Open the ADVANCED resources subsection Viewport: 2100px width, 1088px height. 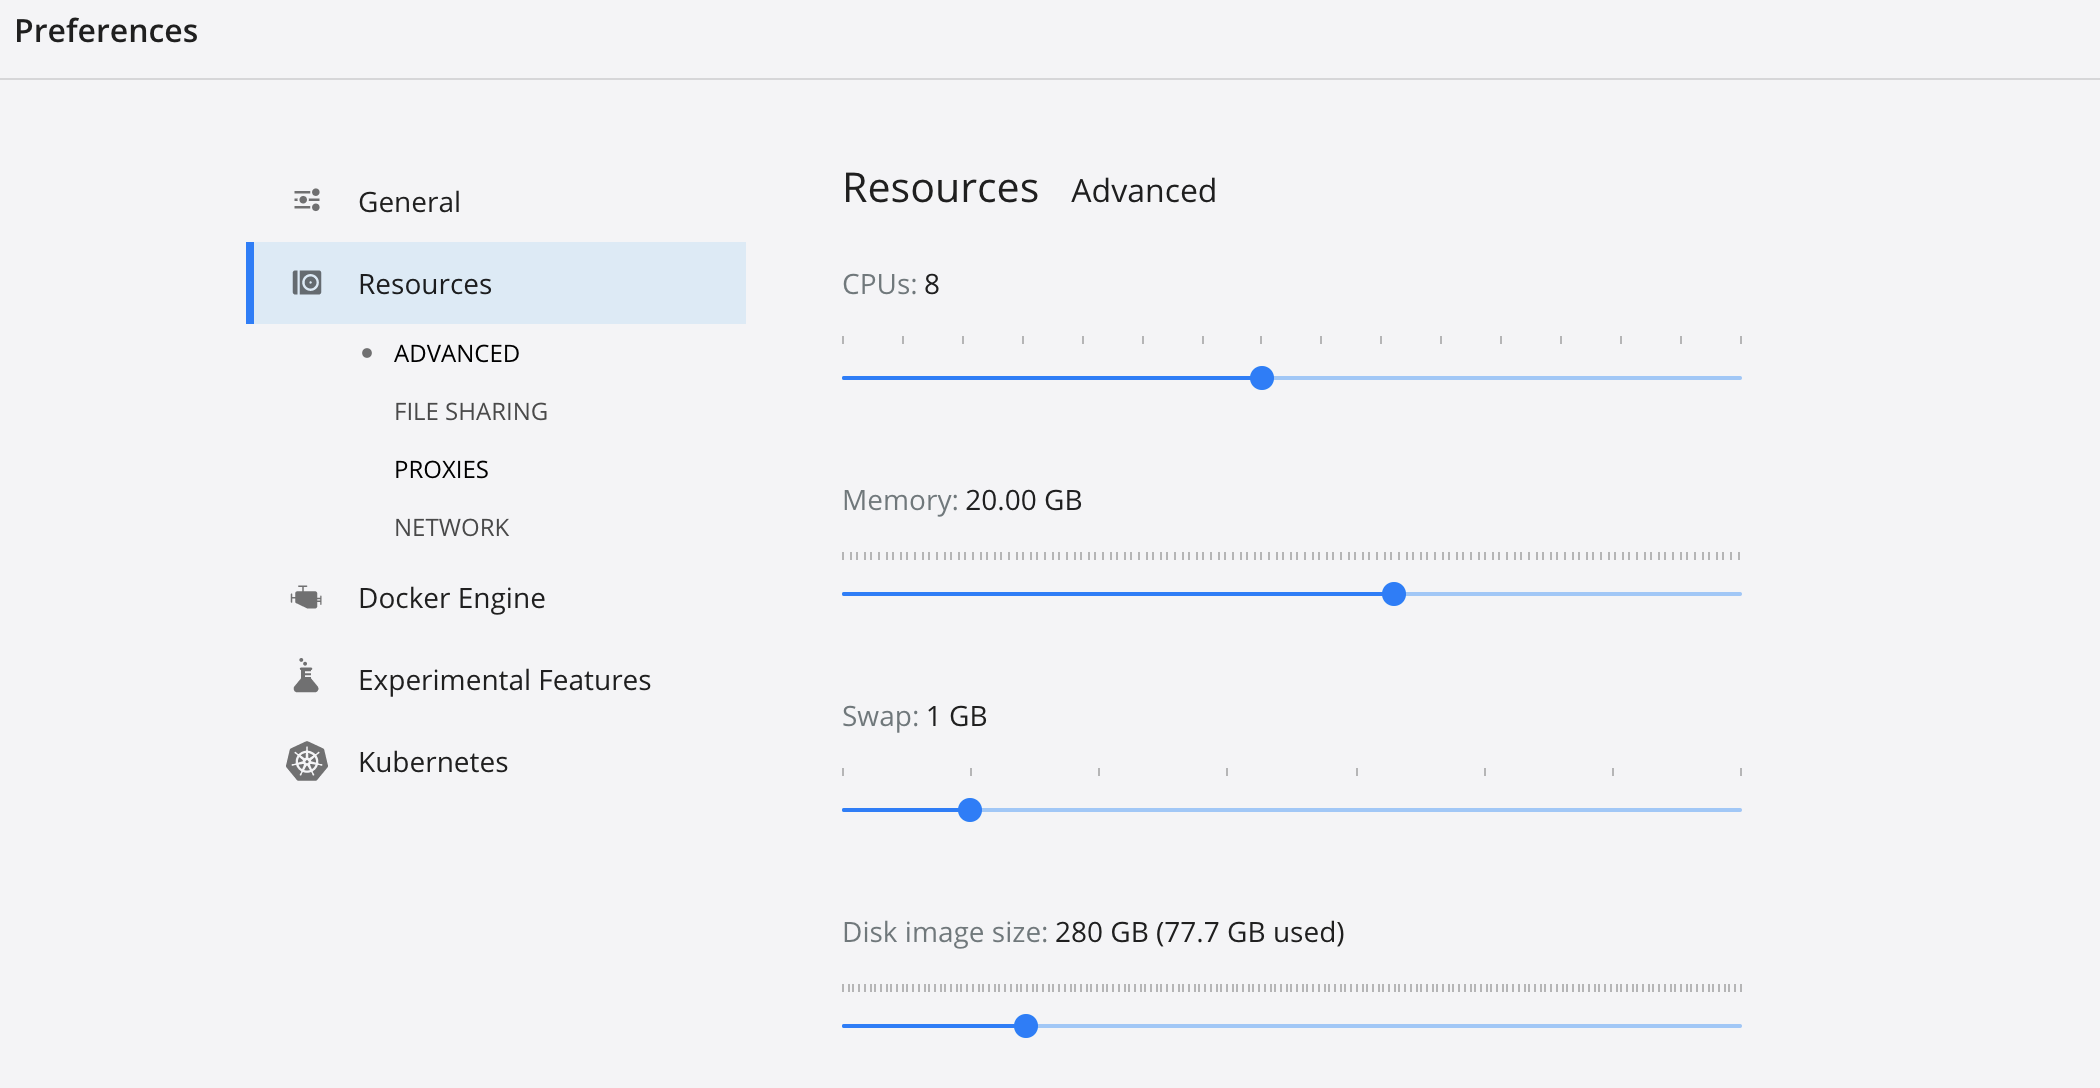456,352
